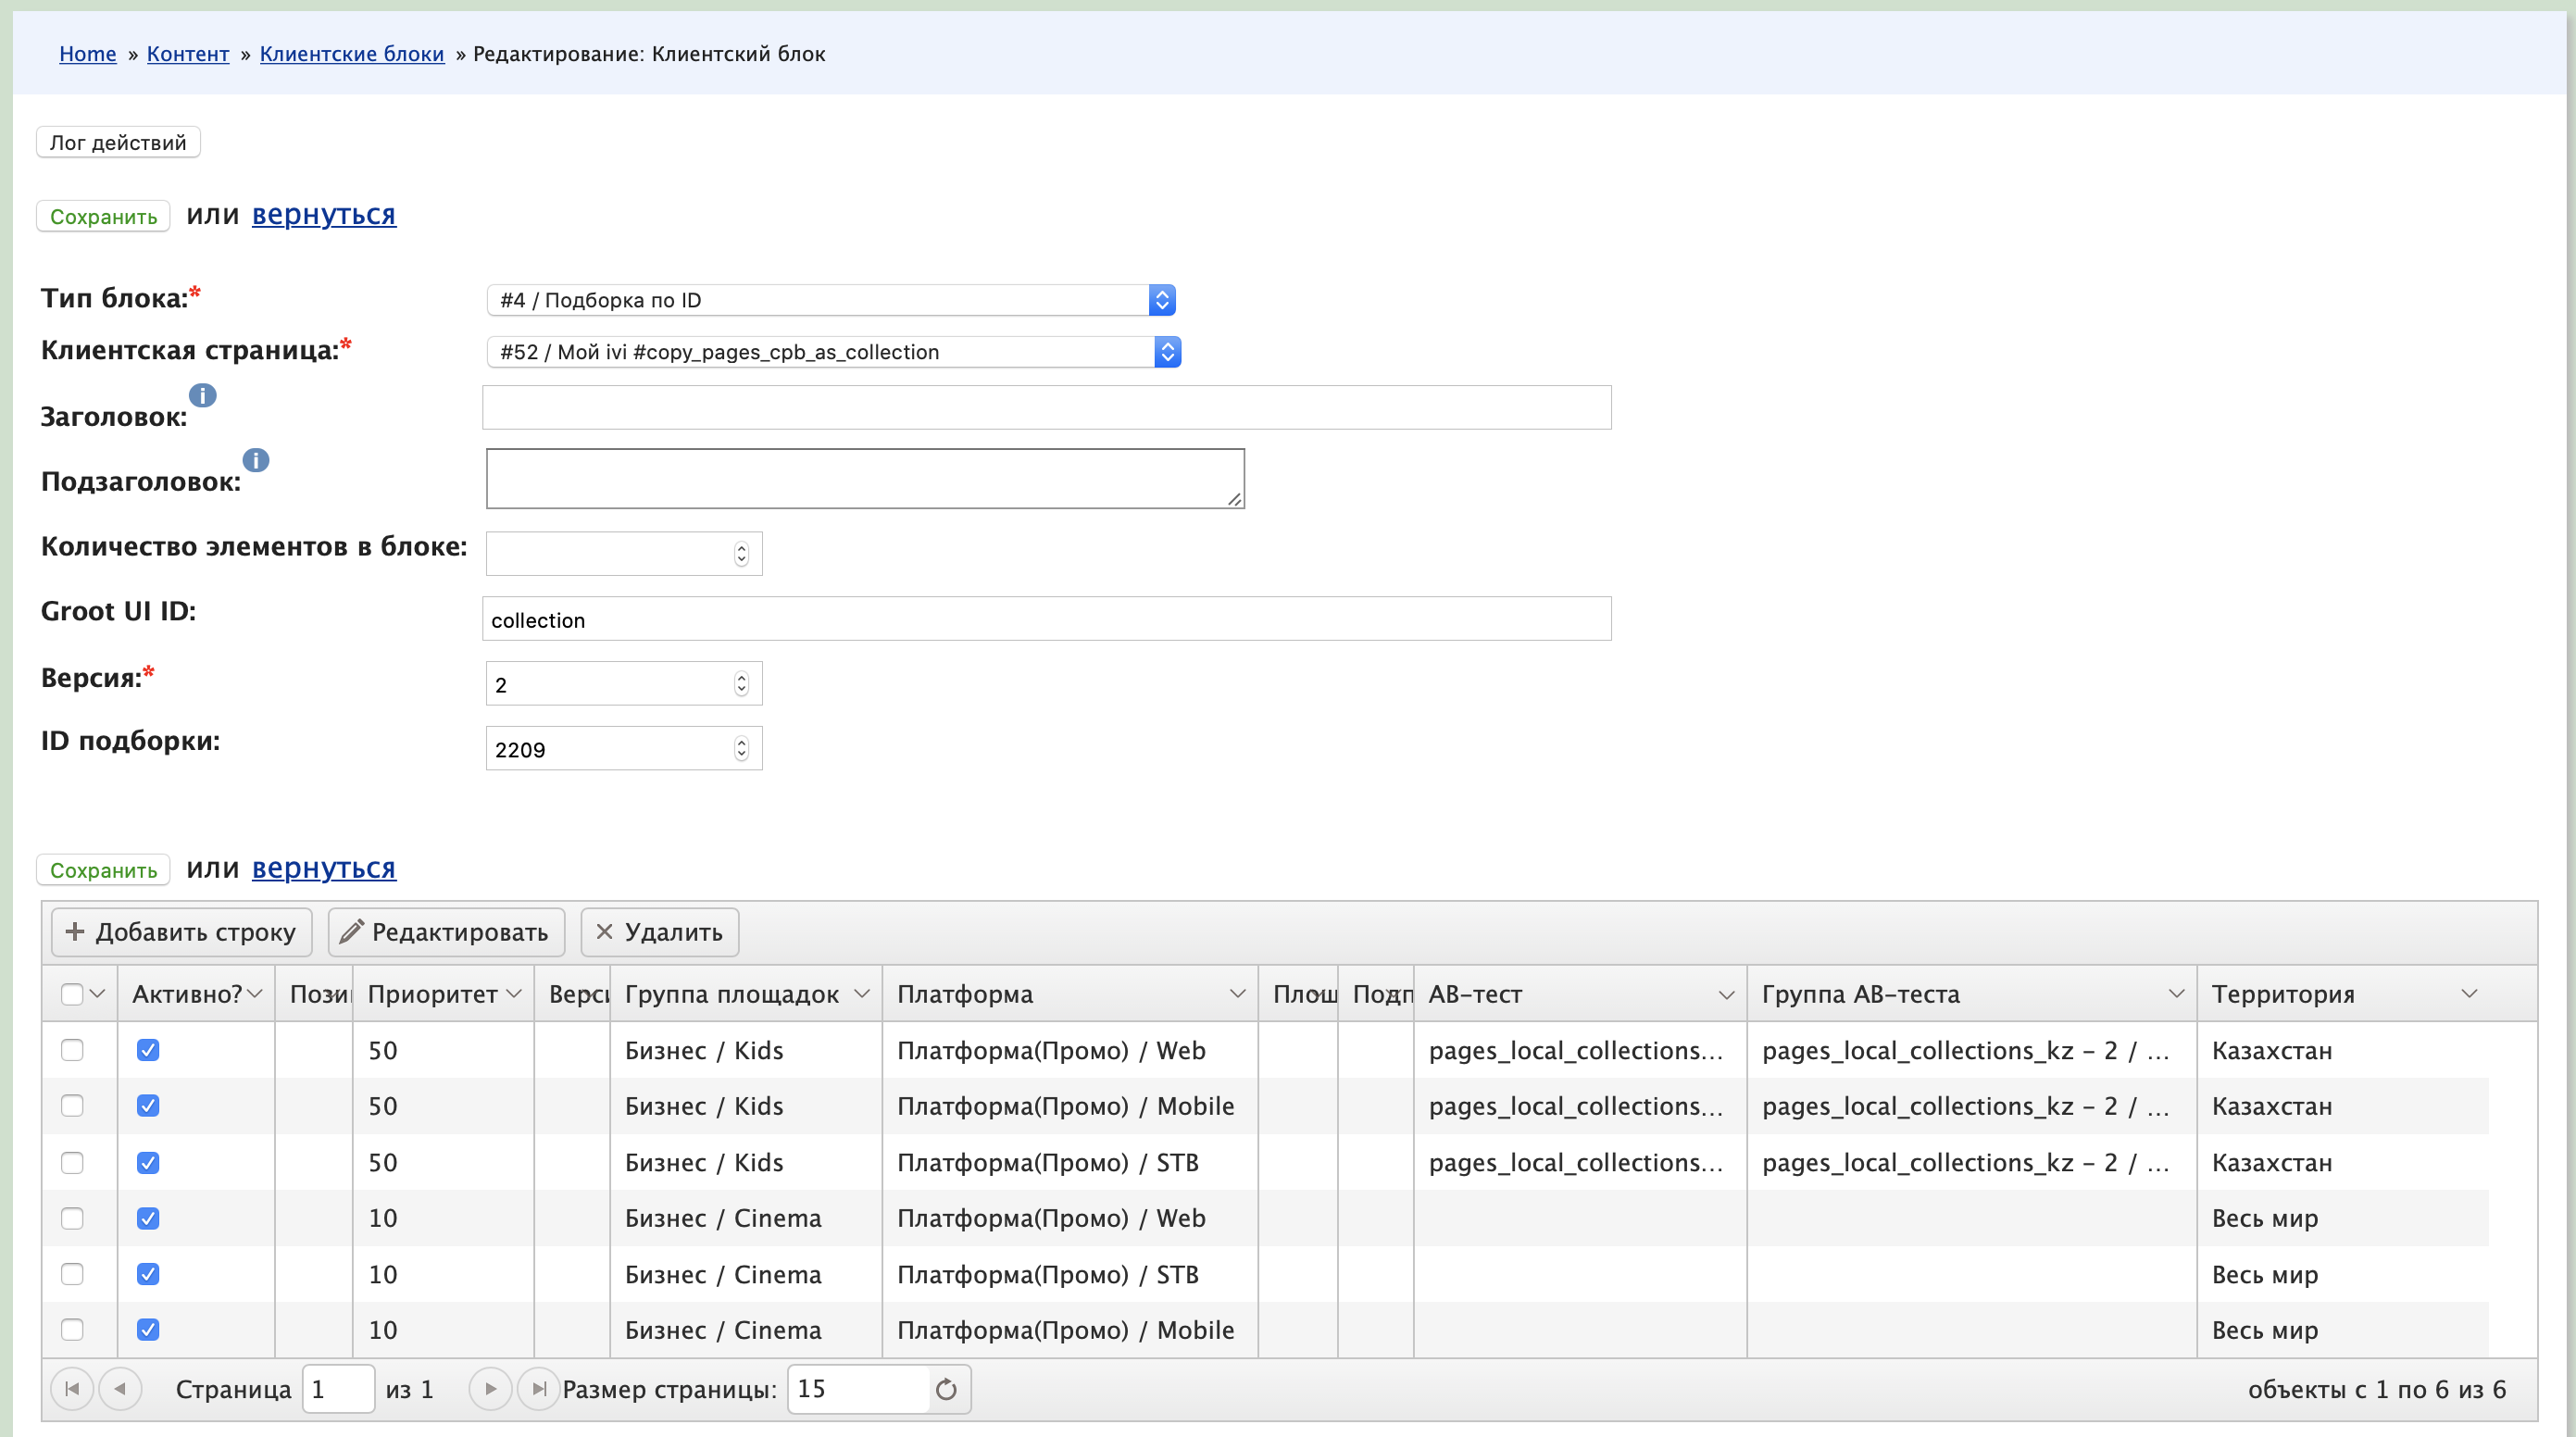
Task: Go to previous page arrow
Action: coord(120,1389)
